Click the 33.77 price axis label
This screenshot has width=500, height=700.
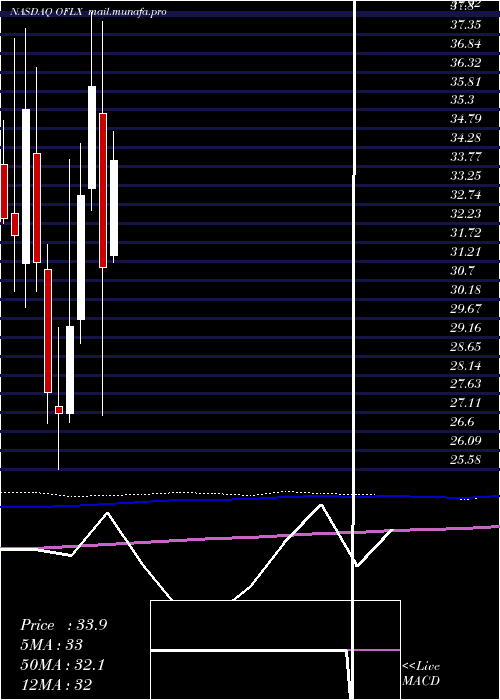coord(466,157)
